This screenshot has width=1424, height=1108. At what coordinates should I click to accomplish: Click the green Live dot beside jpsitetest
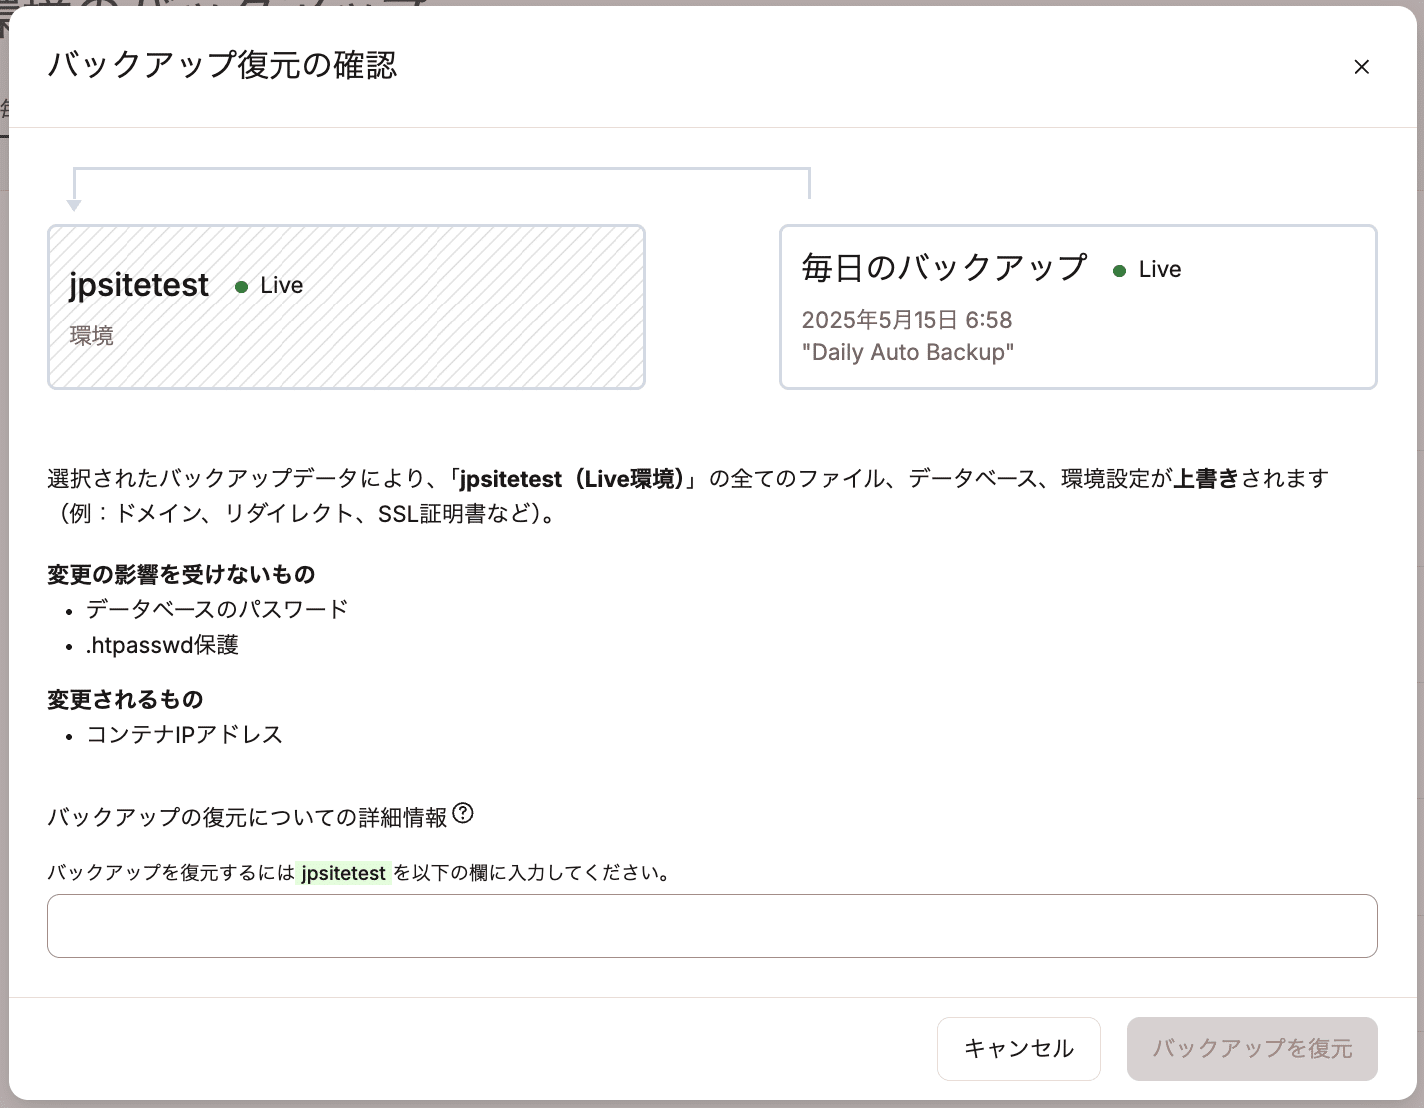click(241, 287)
